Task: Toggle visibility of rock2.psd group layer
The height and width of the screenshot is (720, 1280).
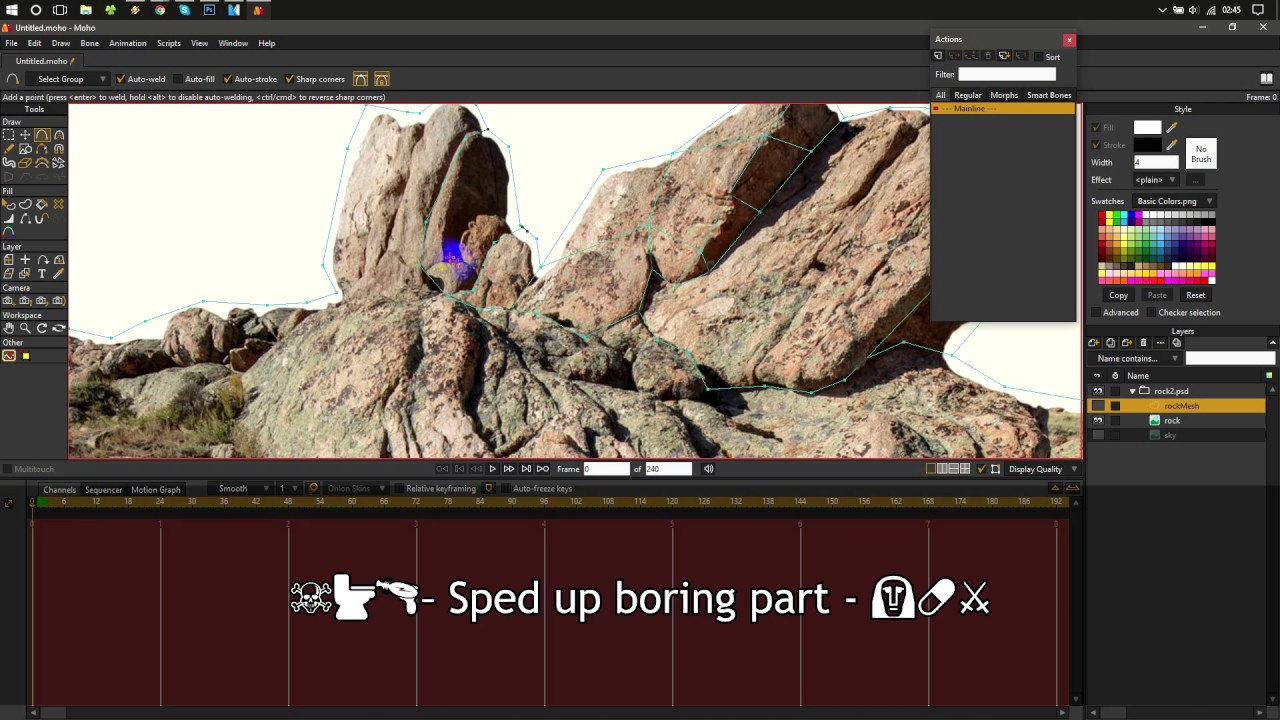Action: tap(1098, 391)
